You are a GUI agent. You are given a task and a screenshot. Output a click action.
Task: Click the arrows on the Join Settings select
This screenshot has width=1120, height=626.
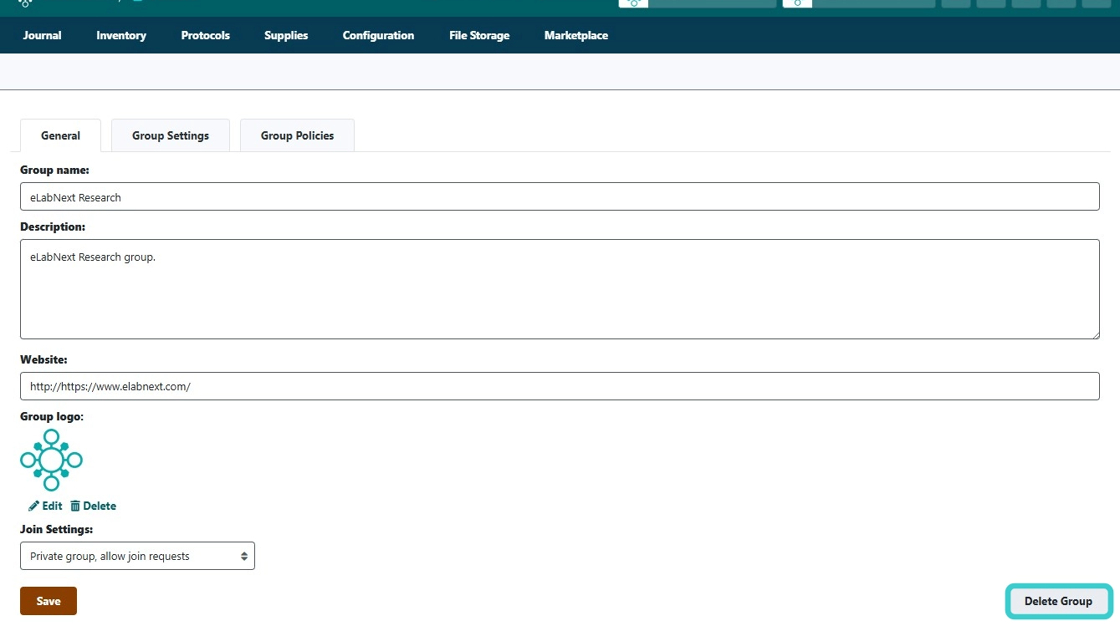click(244, 556)
